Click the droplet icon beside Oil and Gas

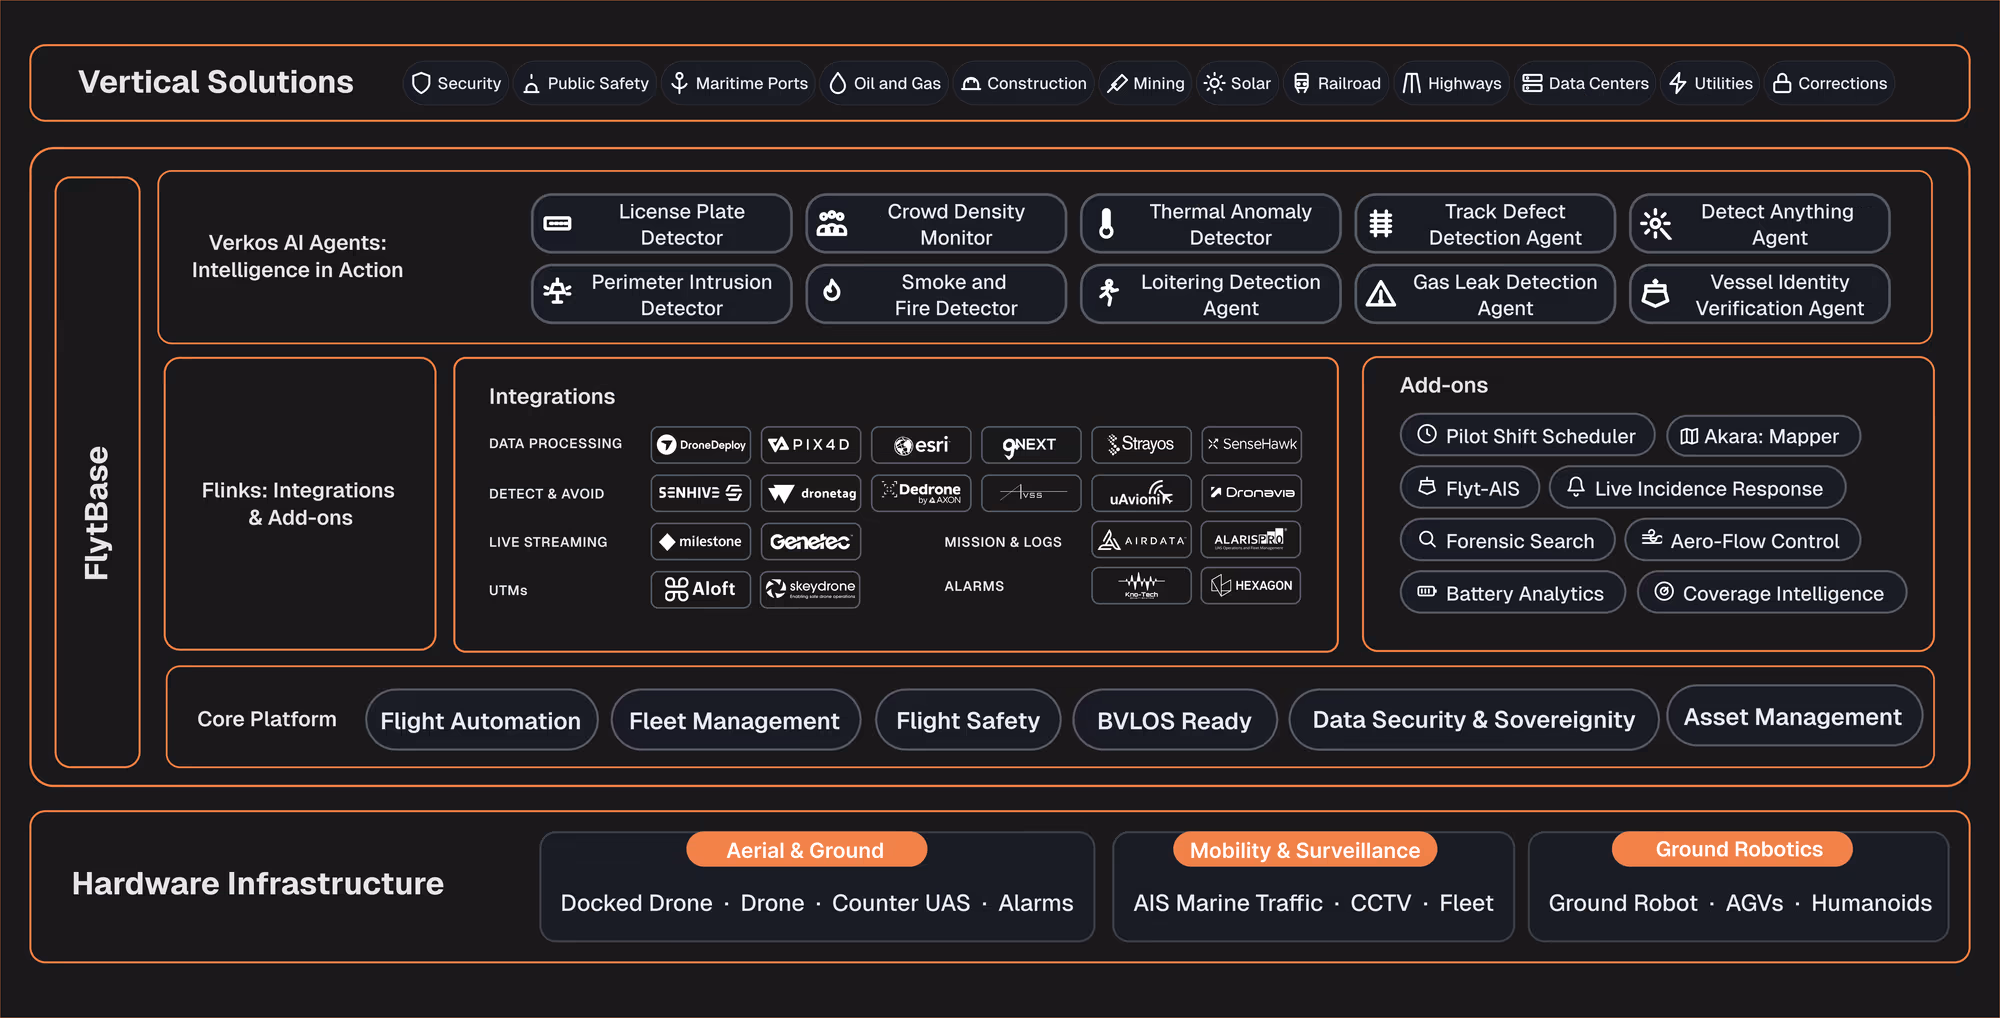click(x=838, y=83)
